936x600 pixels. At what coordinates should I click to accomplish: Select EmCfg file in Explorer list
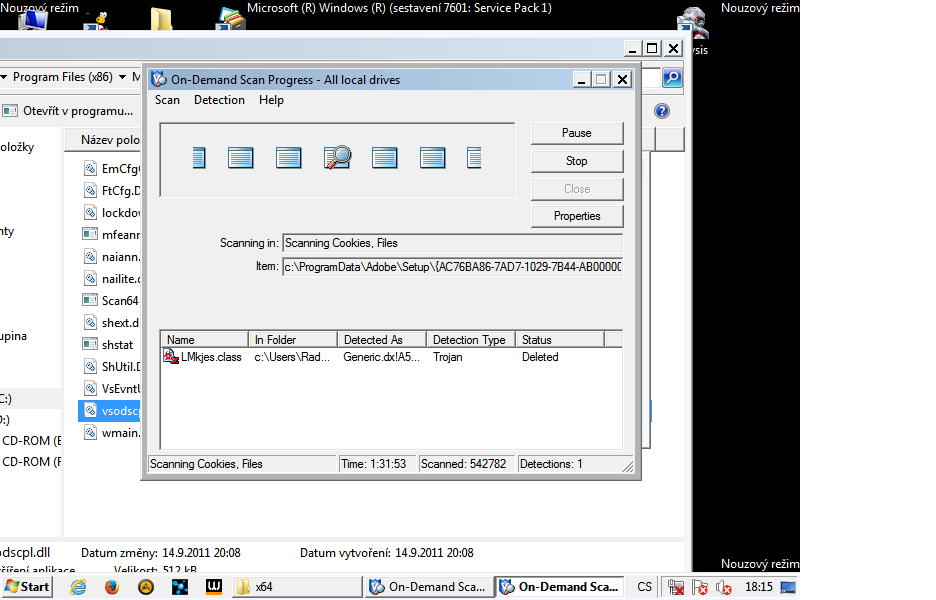tap(111, 168)
